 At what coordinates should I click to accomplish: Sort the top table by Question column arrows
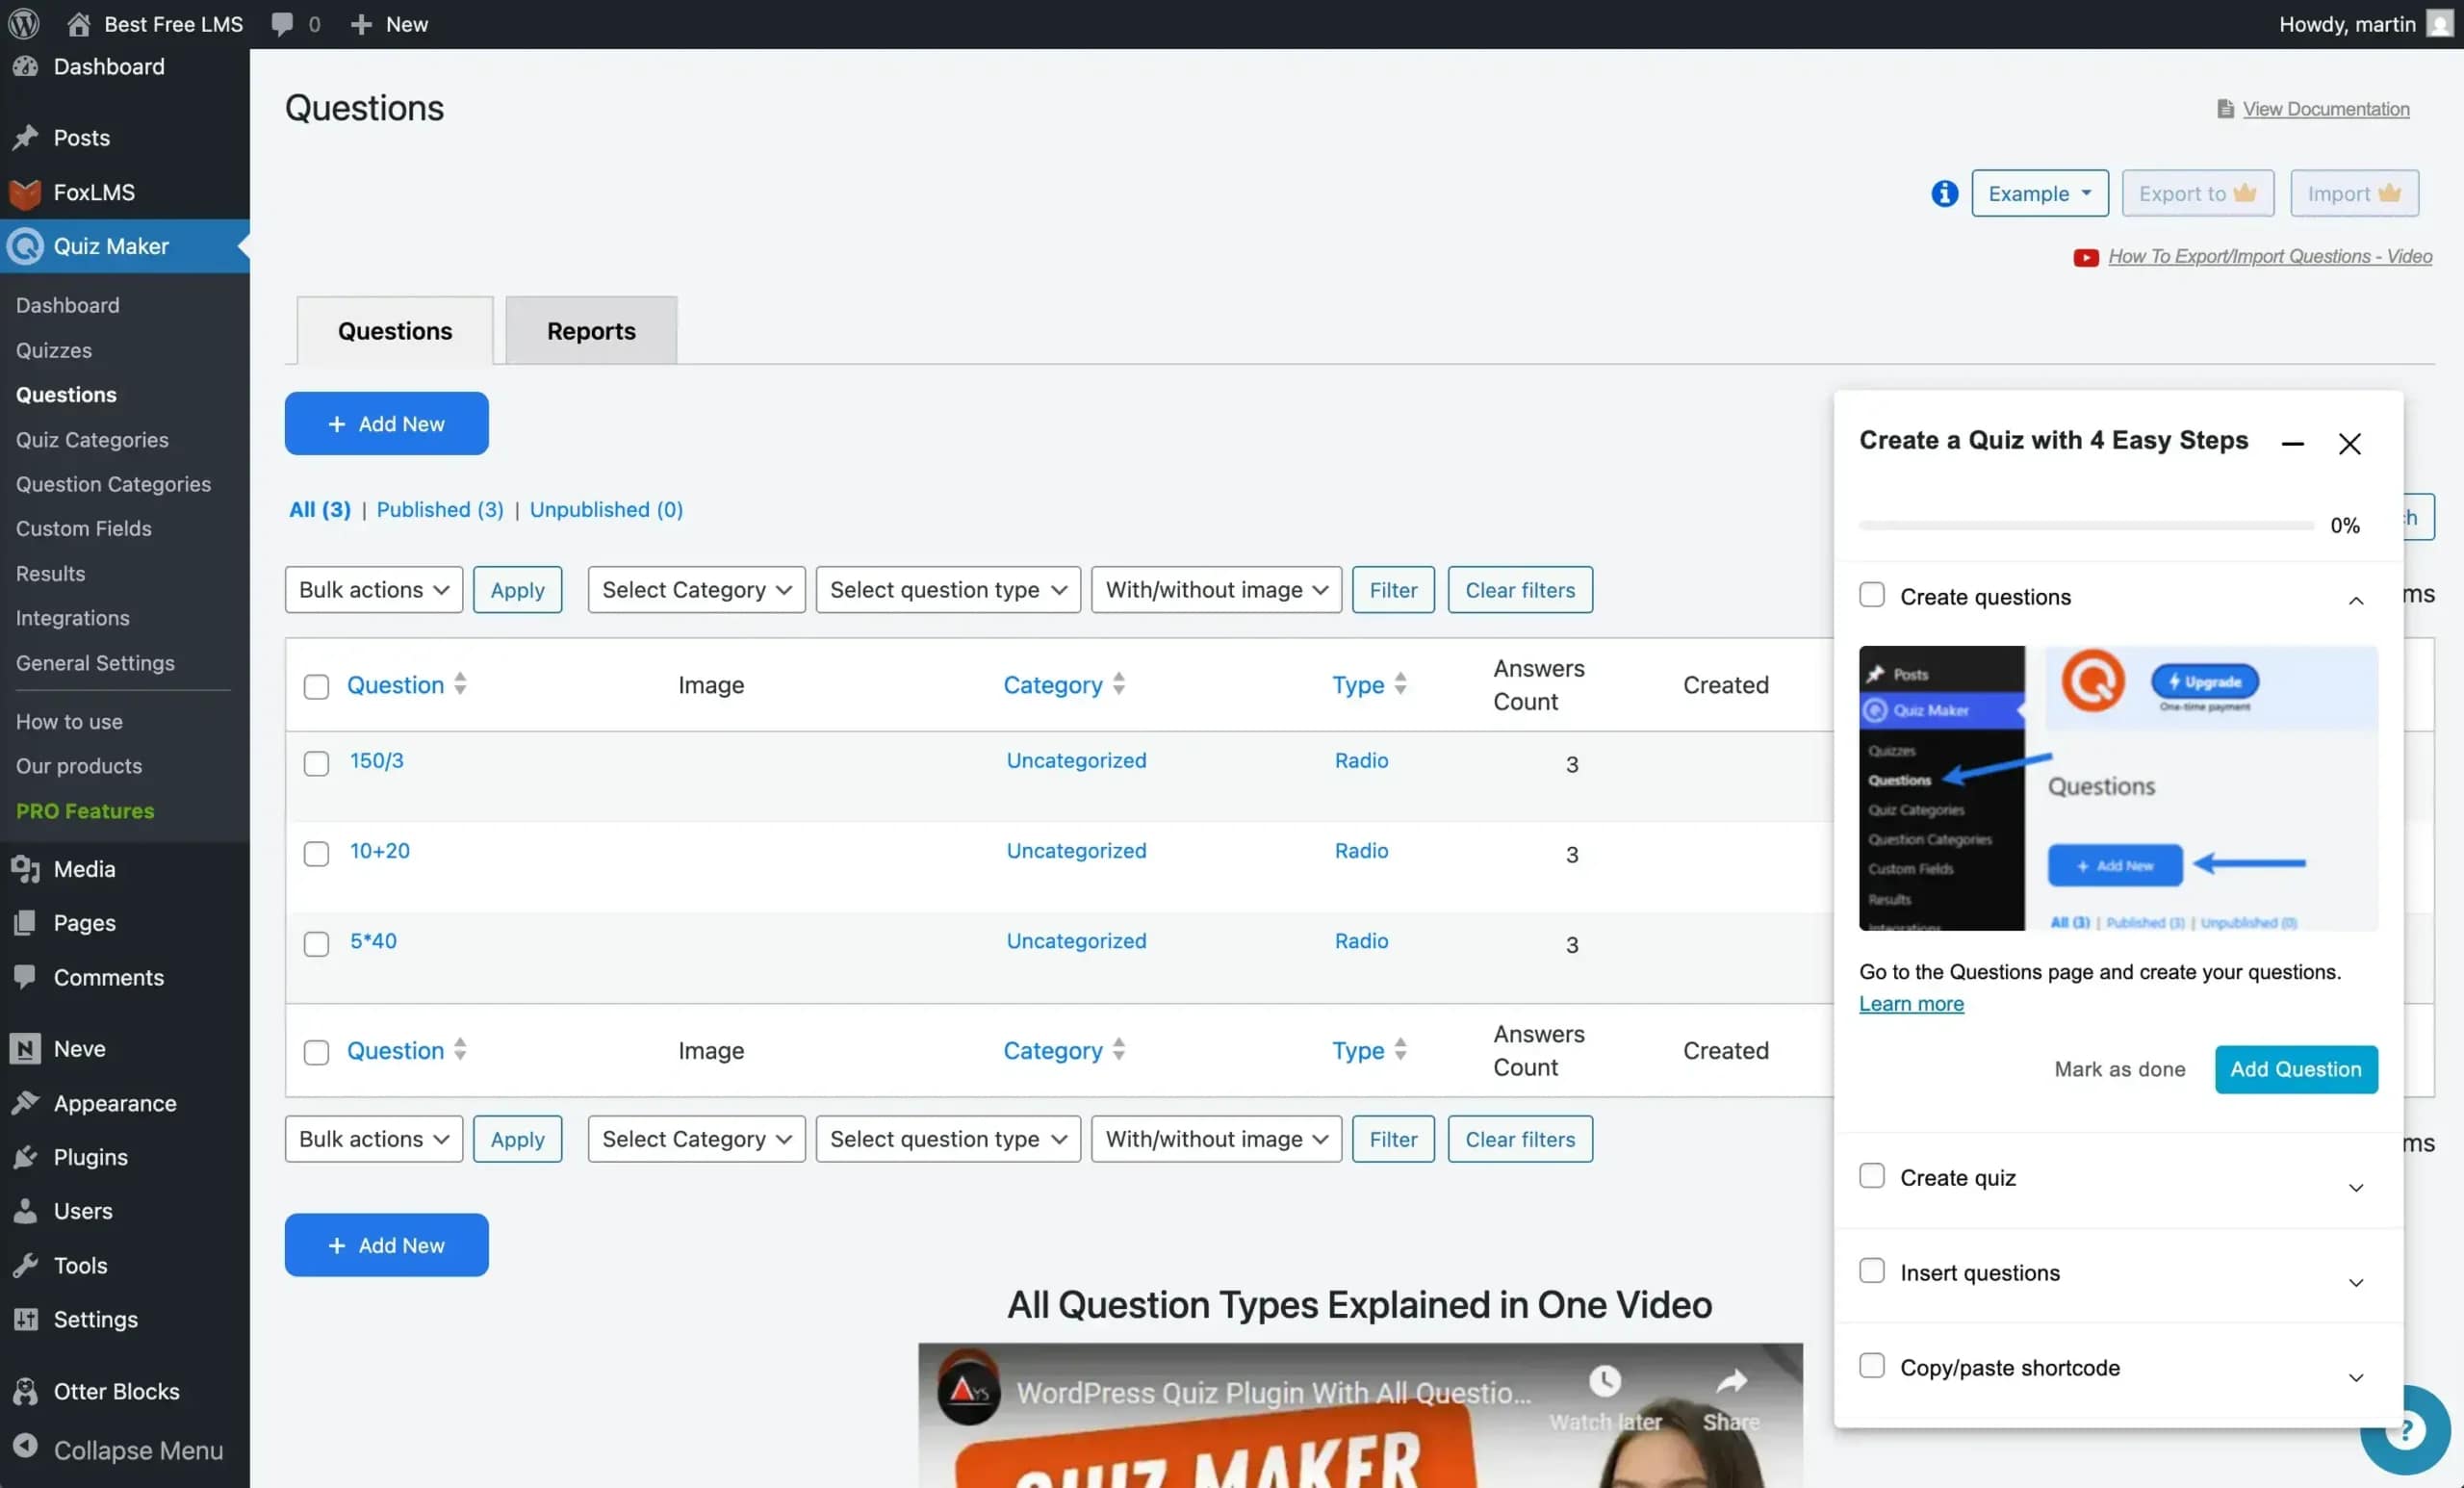pos(460,684)
